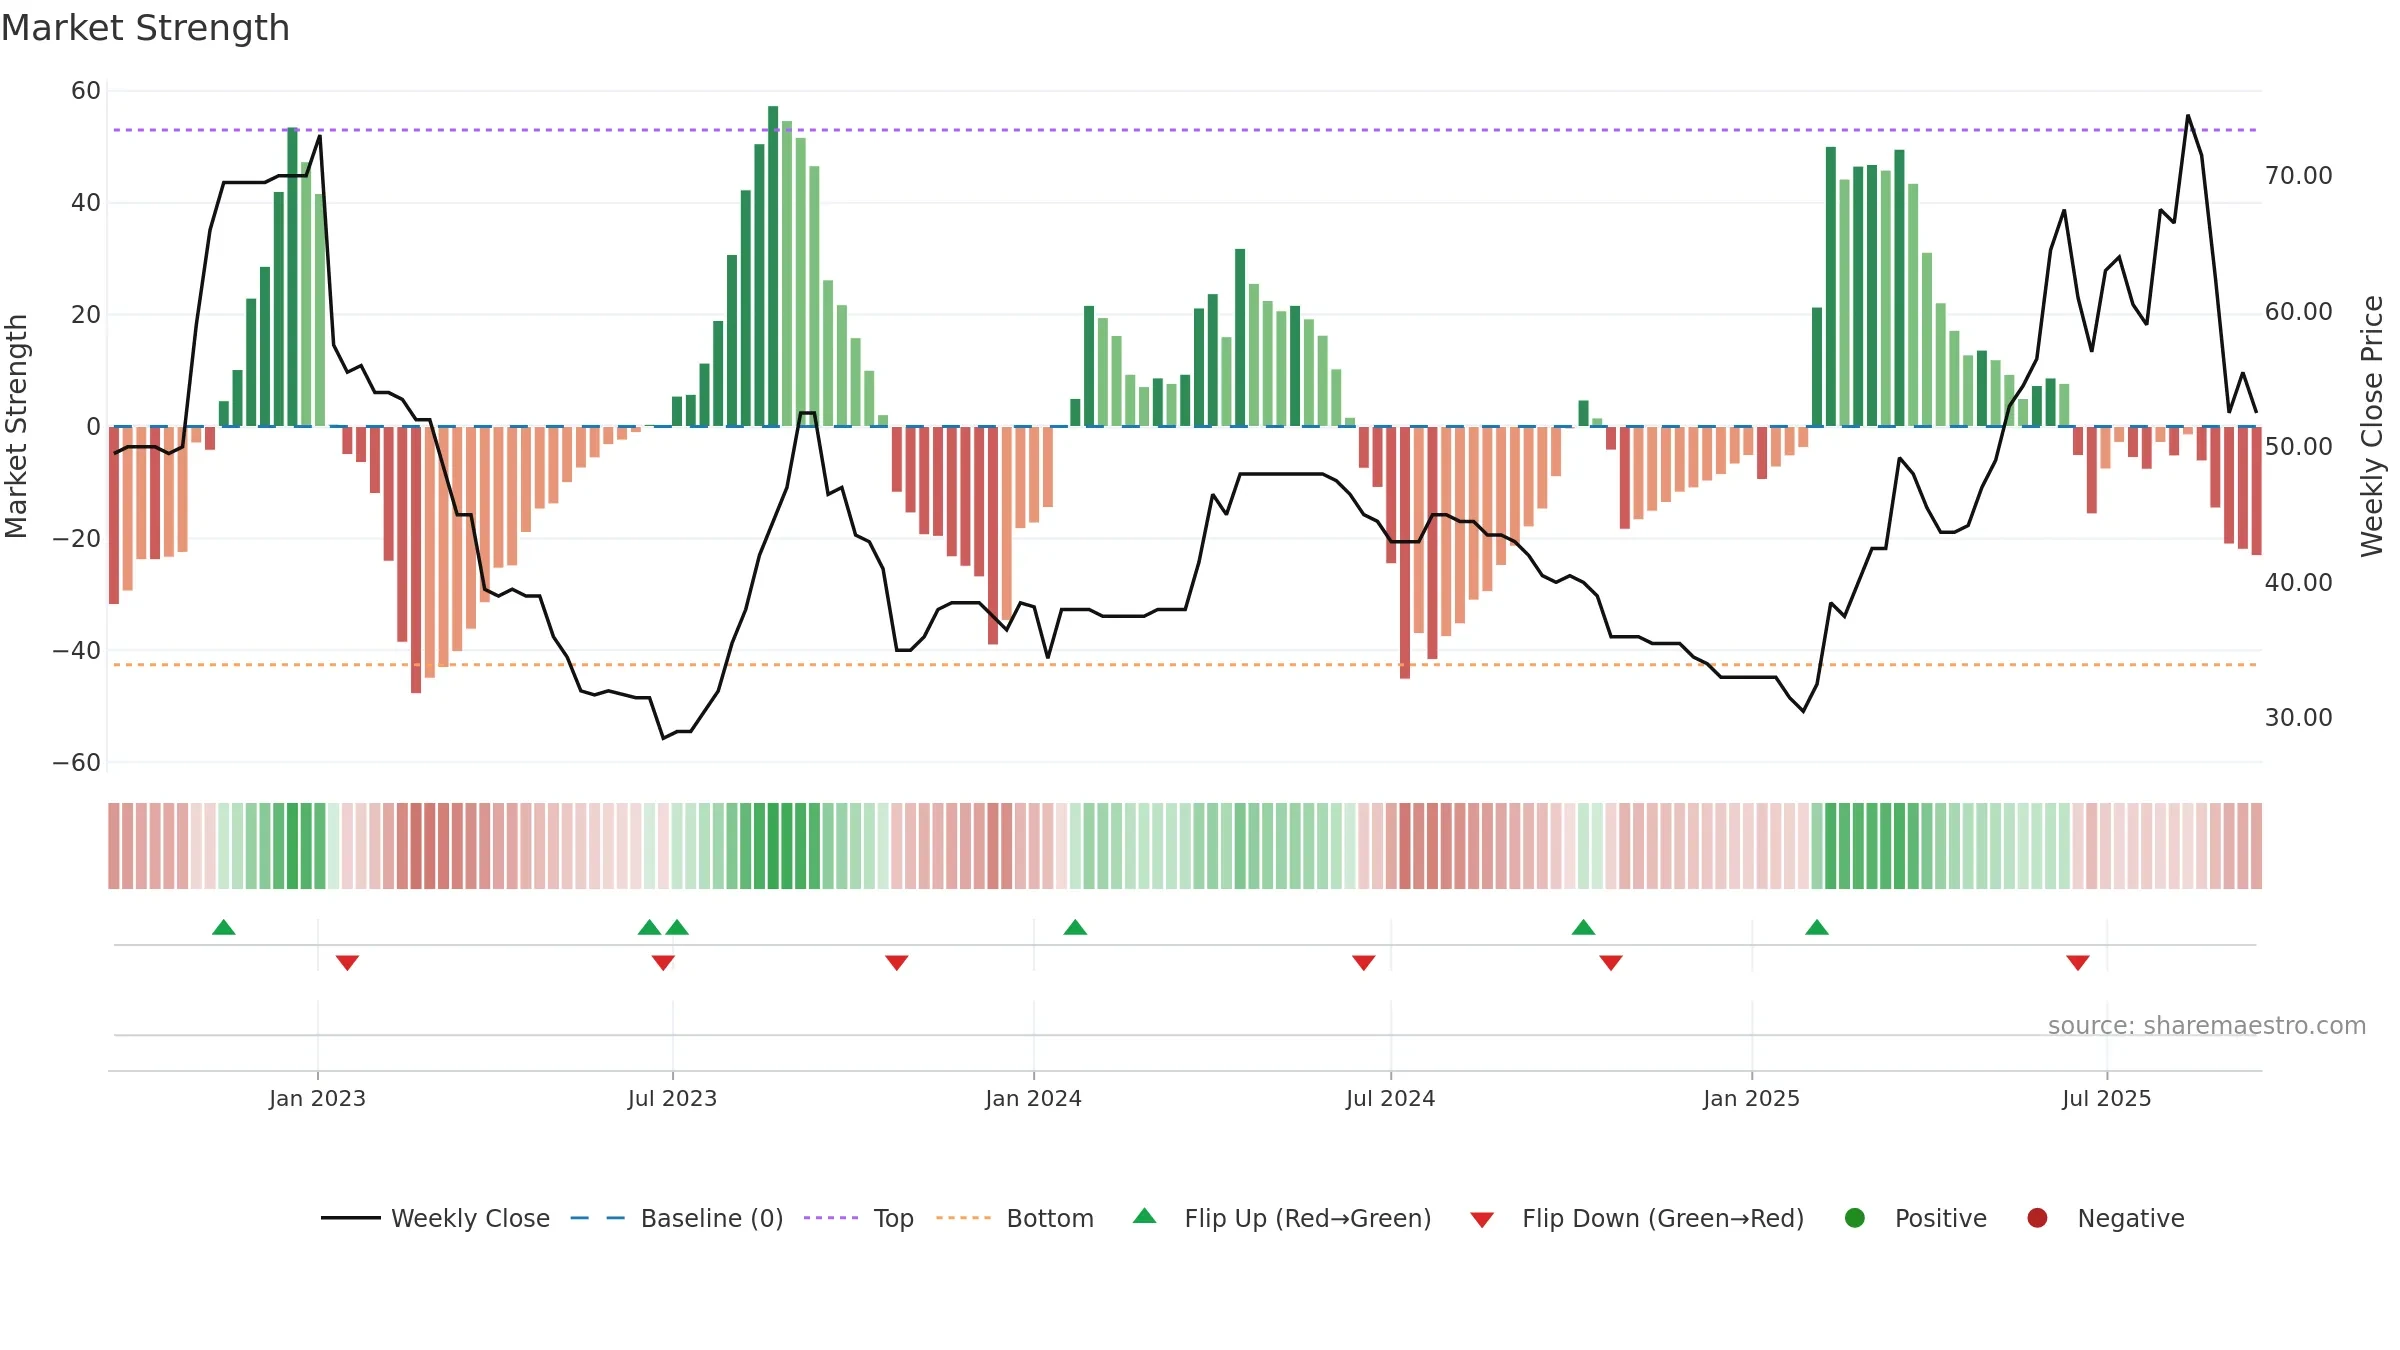Click the −60 left axis tick label
This screenshot has width=2400, height=1350.
tap(77, 763)
